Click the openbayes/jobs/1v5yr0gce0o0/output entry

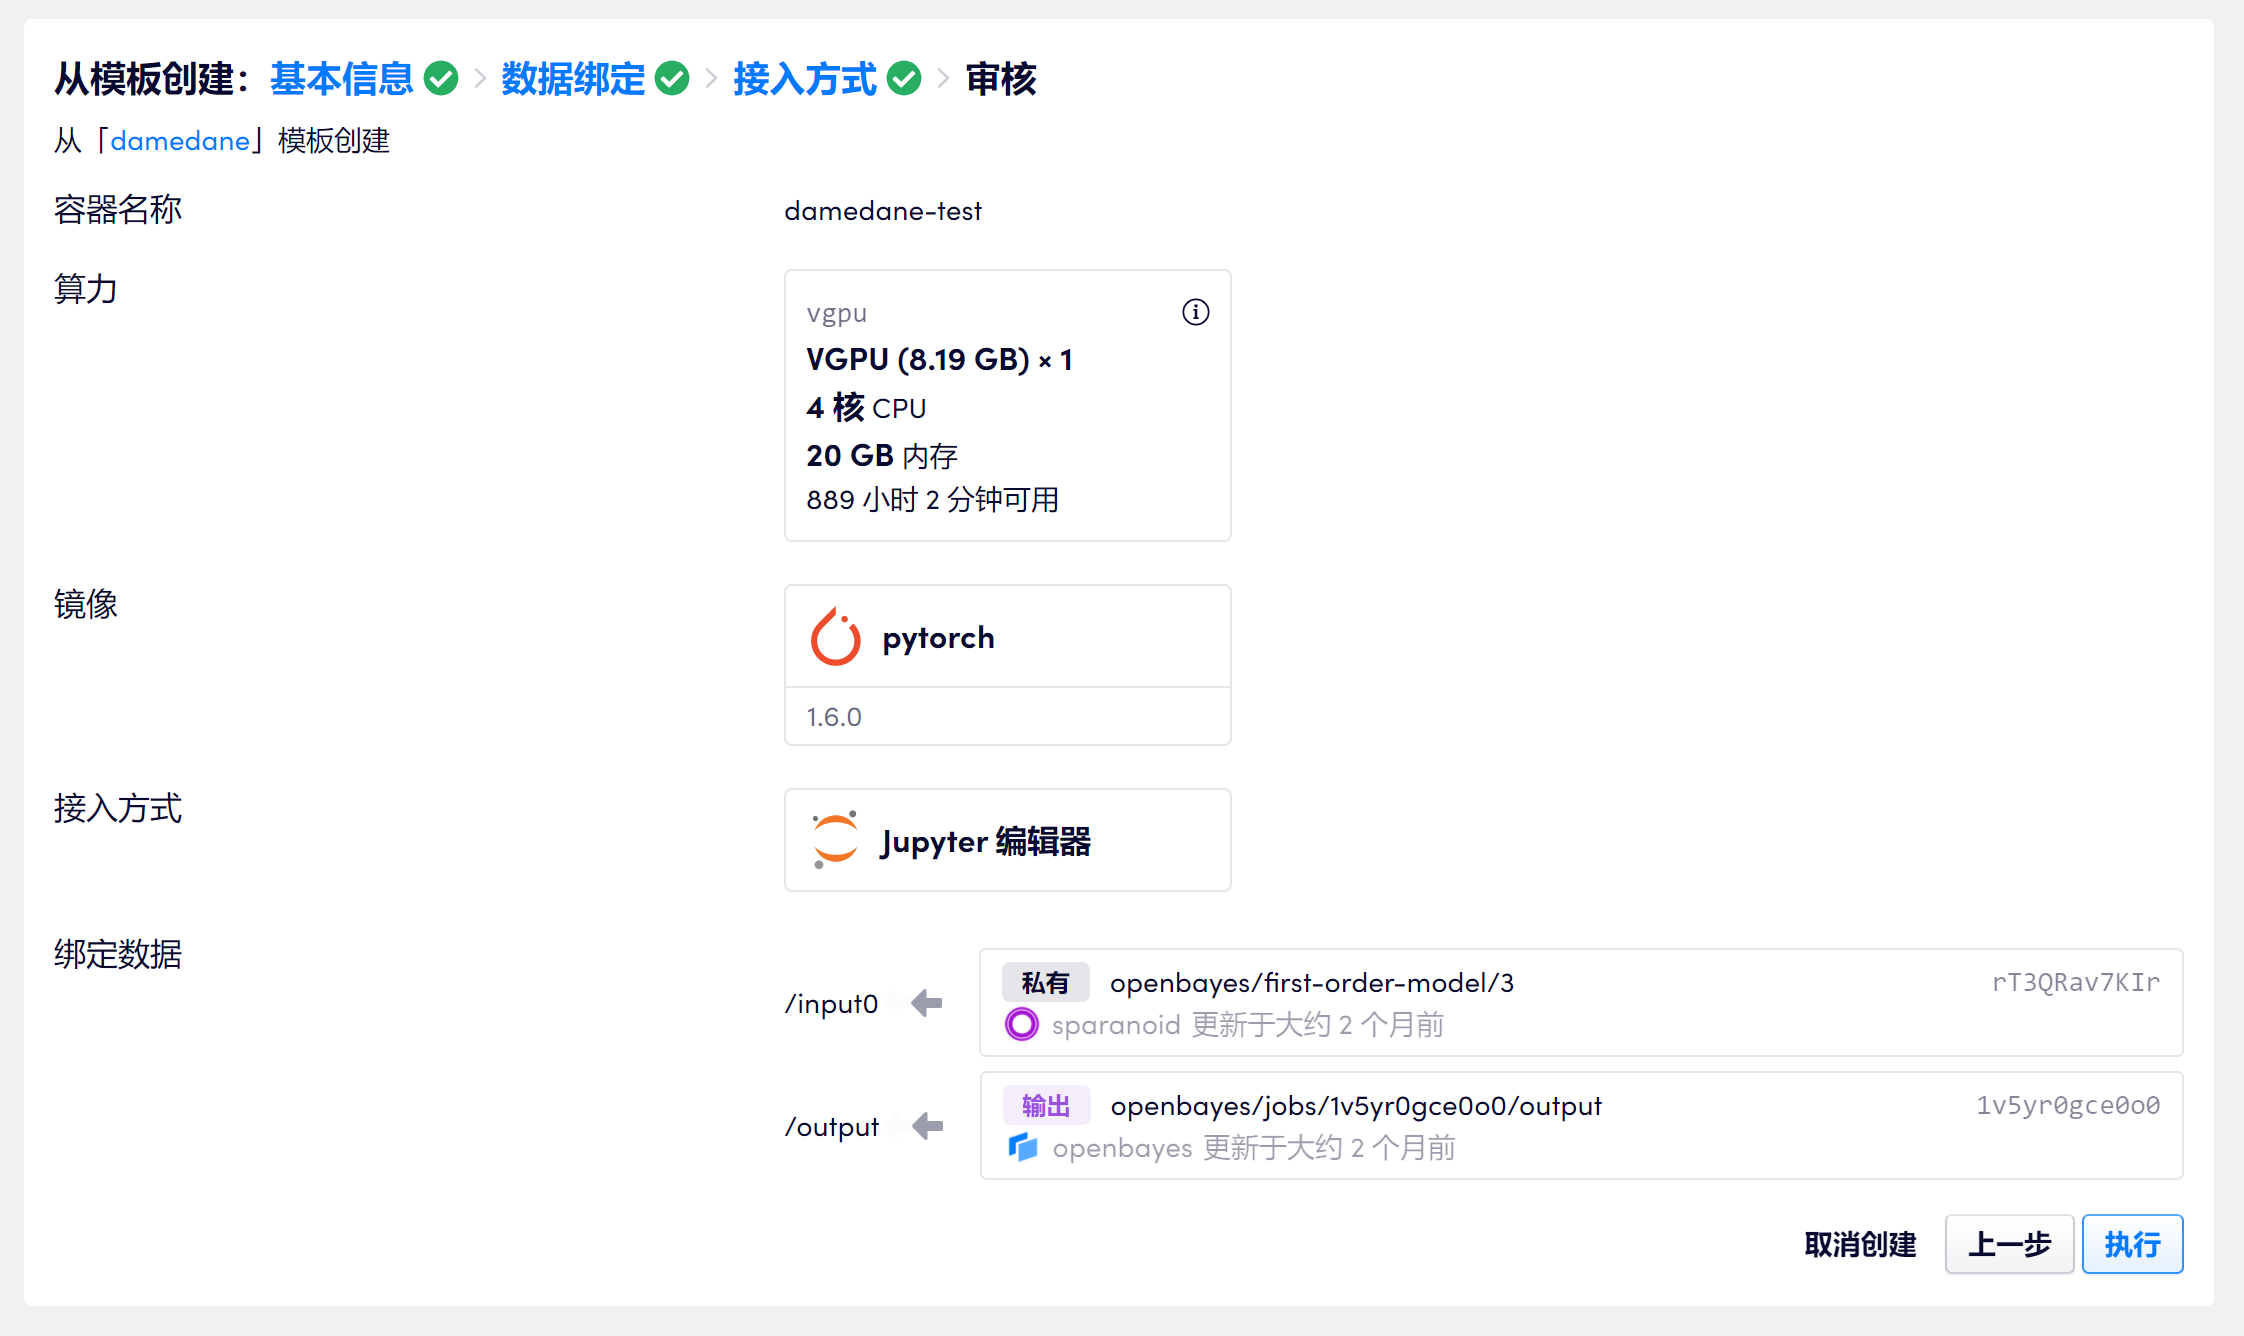1355,1106
